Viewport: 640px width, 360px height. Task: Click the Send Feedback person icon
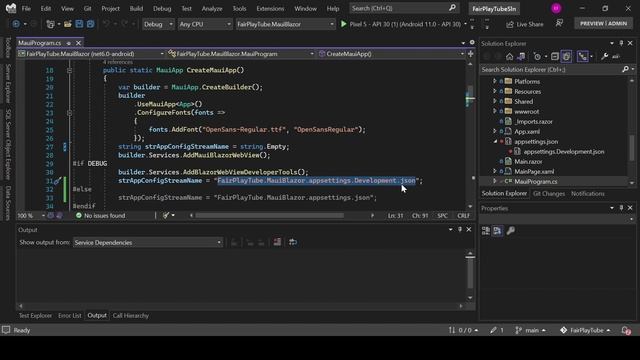[559, 24]
